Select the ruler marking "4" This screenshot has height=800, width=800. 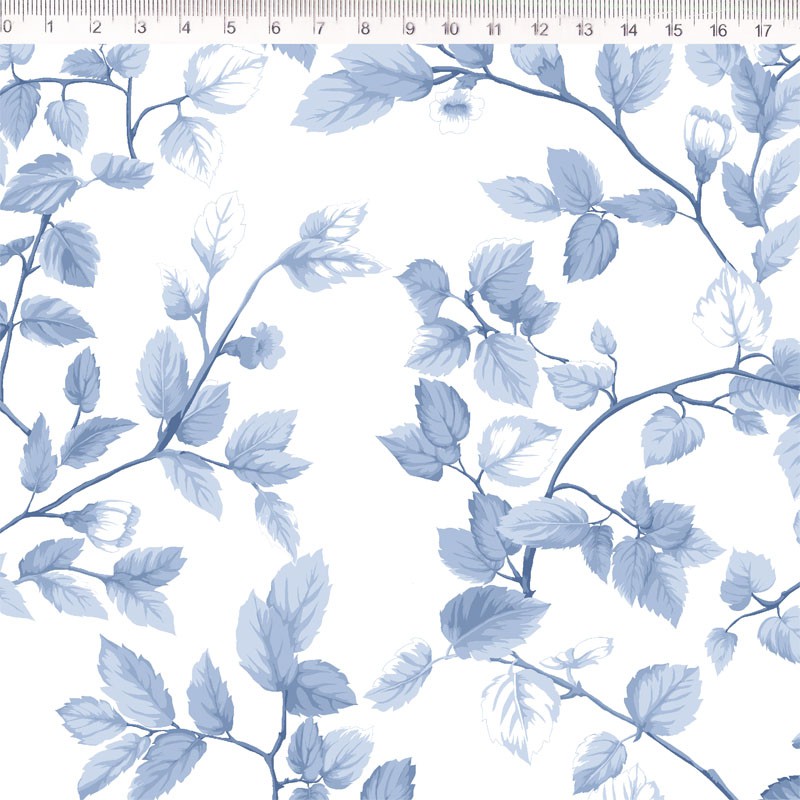pos(186,28)
